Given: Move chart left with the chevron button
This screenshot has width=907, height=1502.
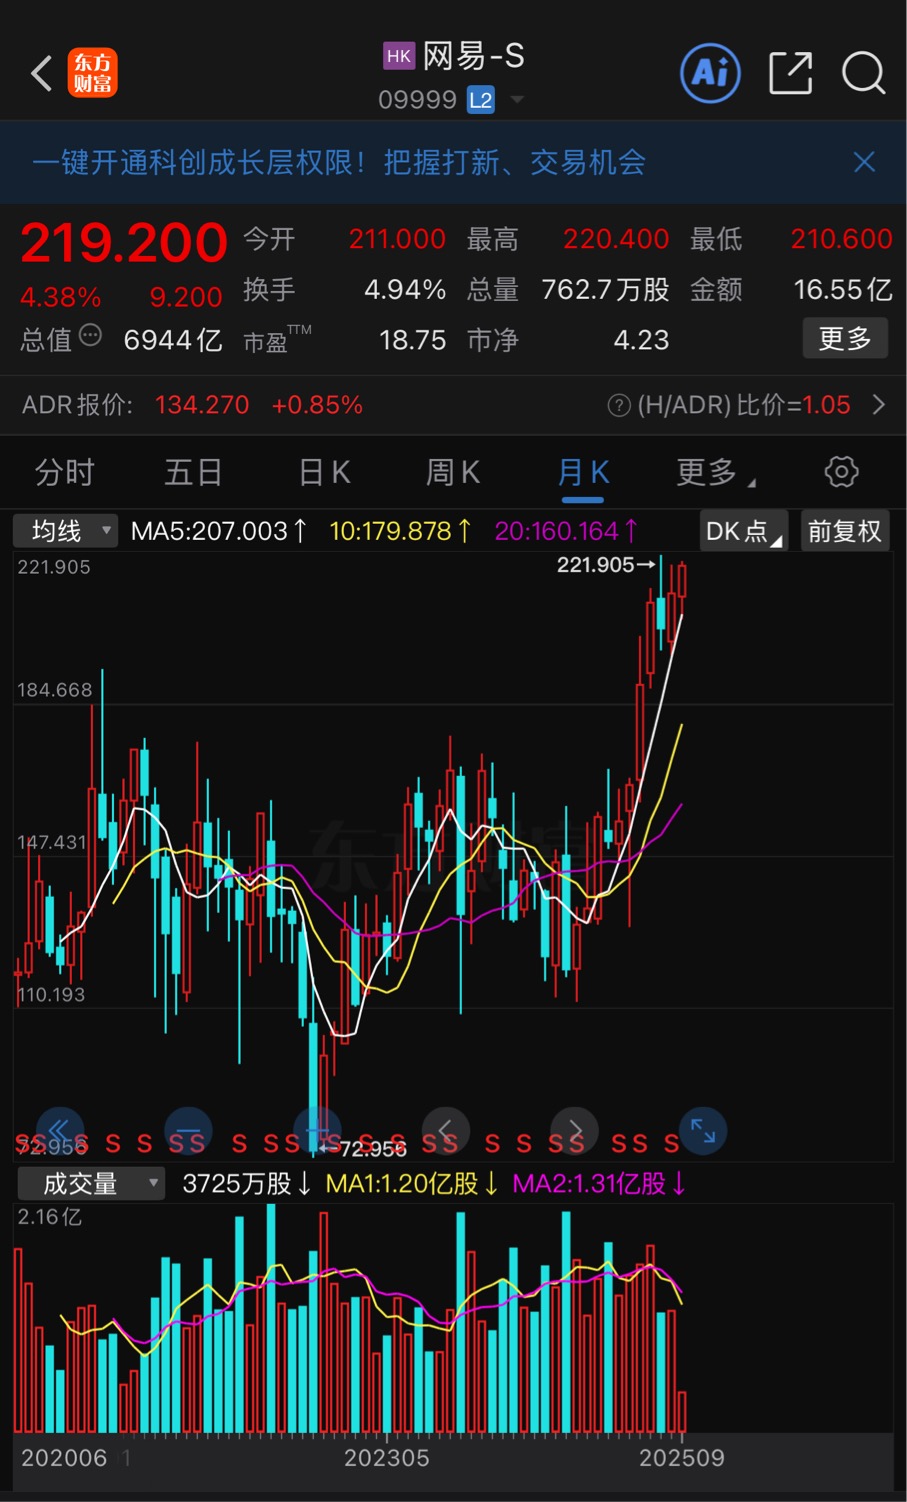Looking at the screenshot, I should (446, 1131).
